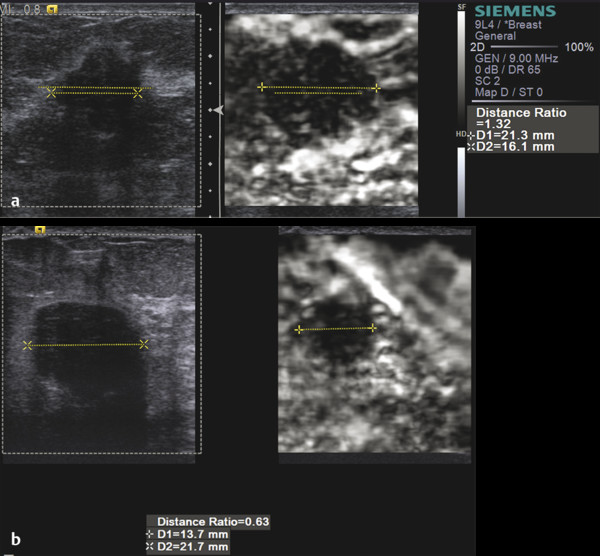This screenshot has height=556, width=600.
Task: Select D1=13.7 mm measurement entry
Action: [x=190, y=535]
